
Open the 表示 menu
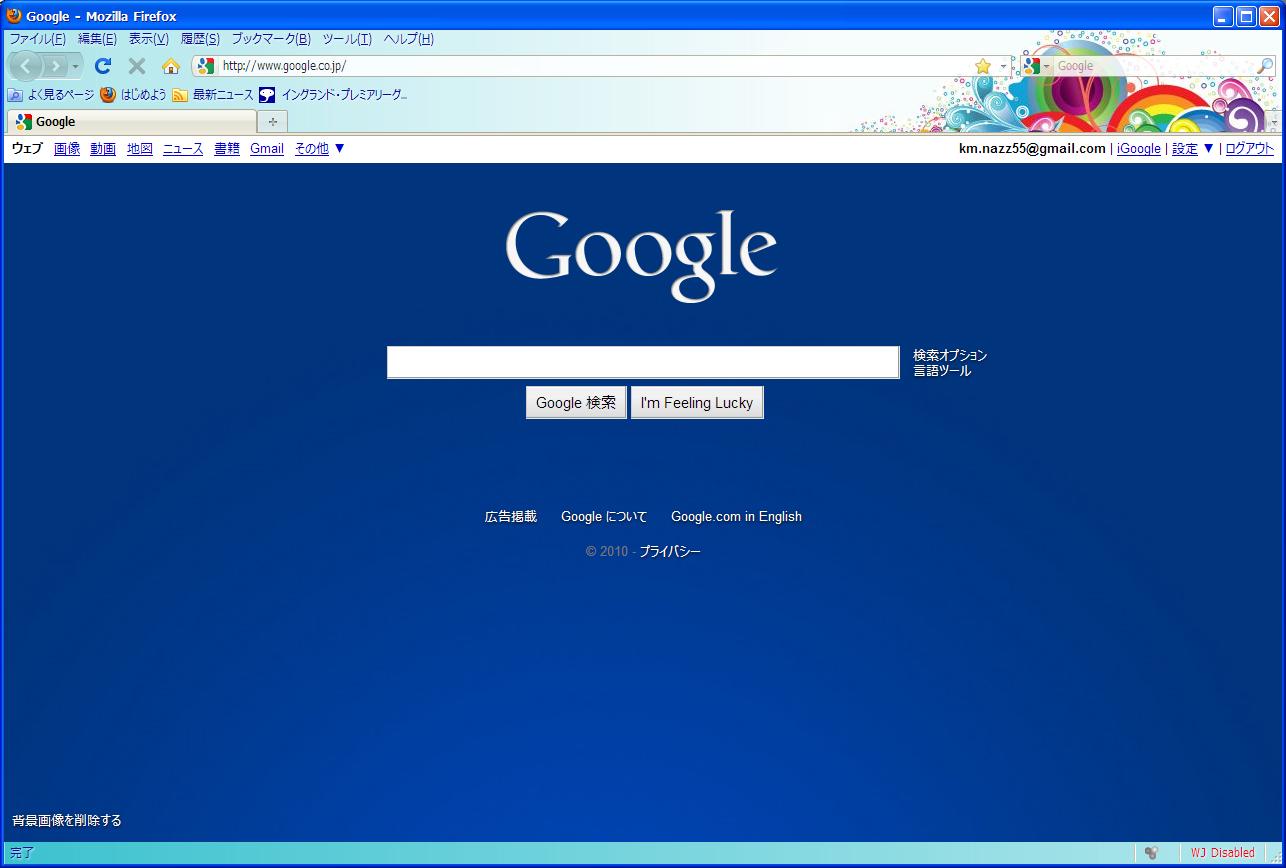pyautogui.click(x=148, y=39)
